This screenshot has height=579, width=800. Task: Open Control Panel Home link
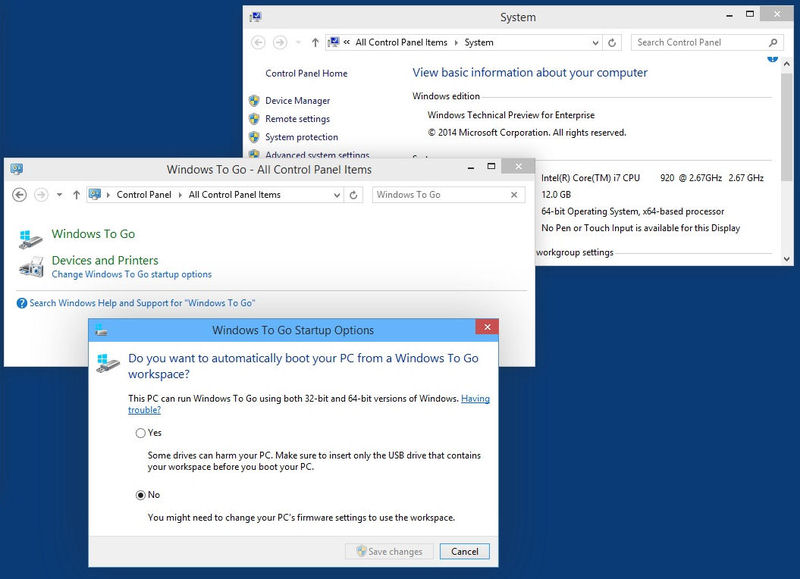[306, 73]
